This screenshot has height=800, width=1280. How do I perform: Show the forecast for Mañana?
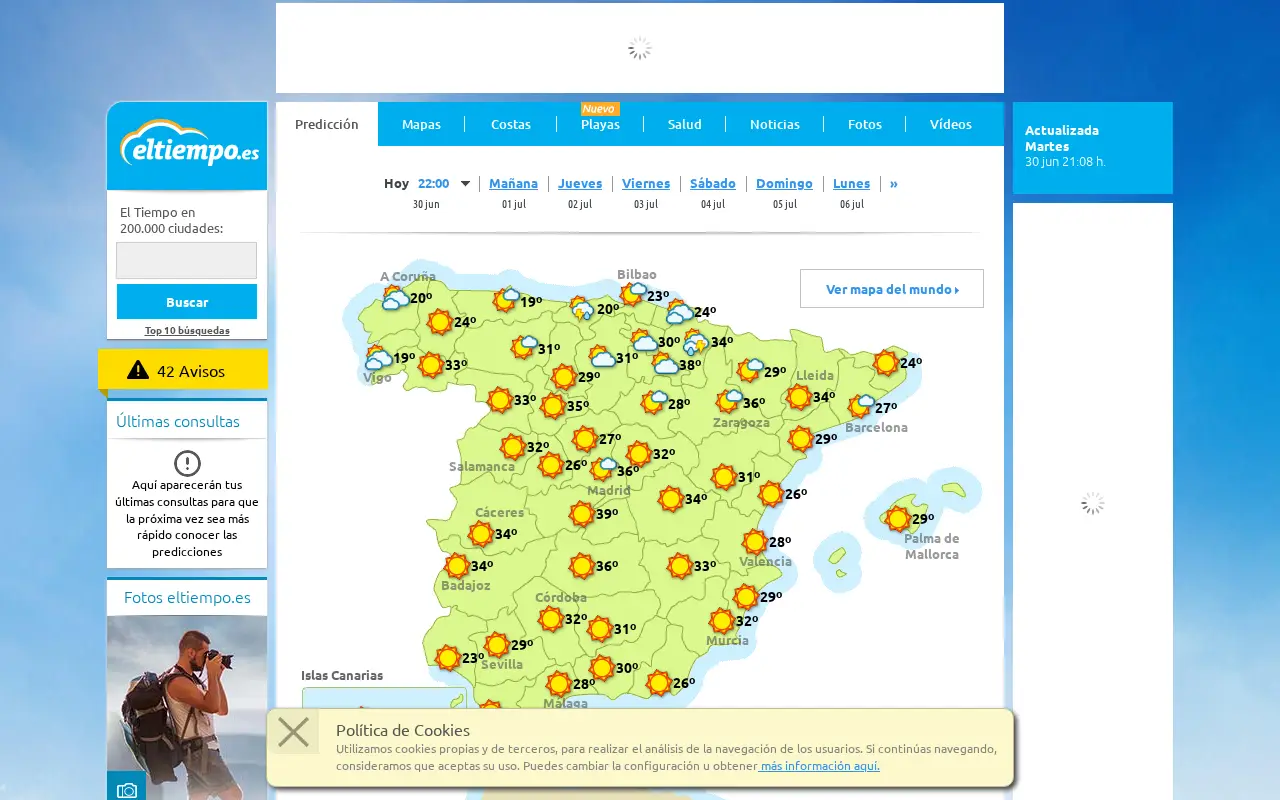(x=514, y=184)
